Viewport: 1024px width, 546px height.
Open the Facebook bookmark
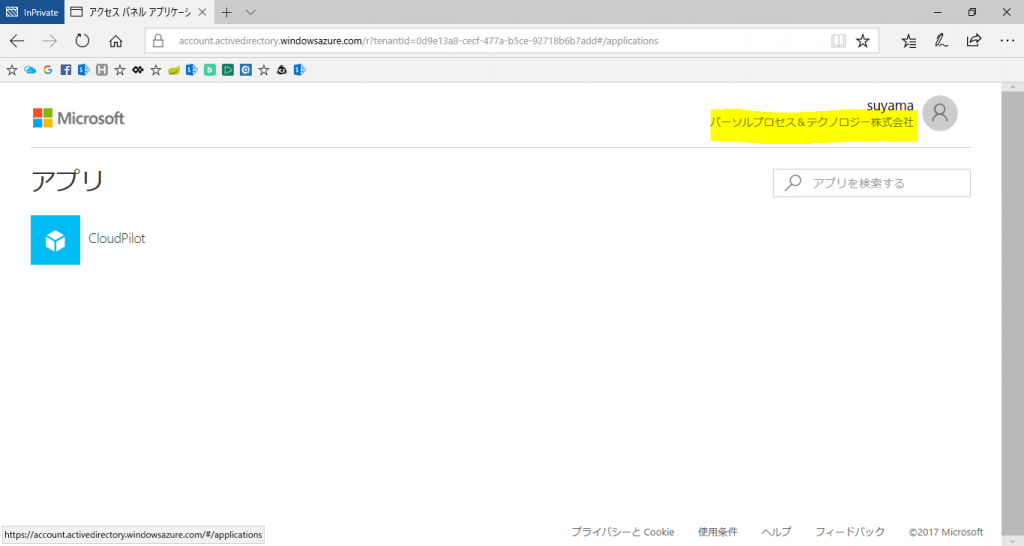point(66,70)
